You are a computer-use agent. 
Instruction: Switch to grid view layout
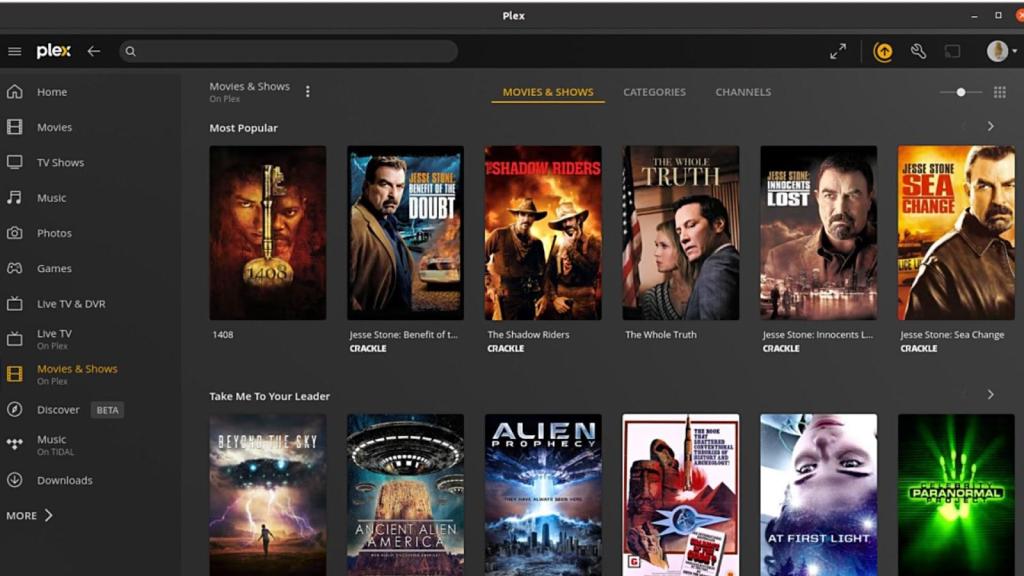click(x=999, y=91)
